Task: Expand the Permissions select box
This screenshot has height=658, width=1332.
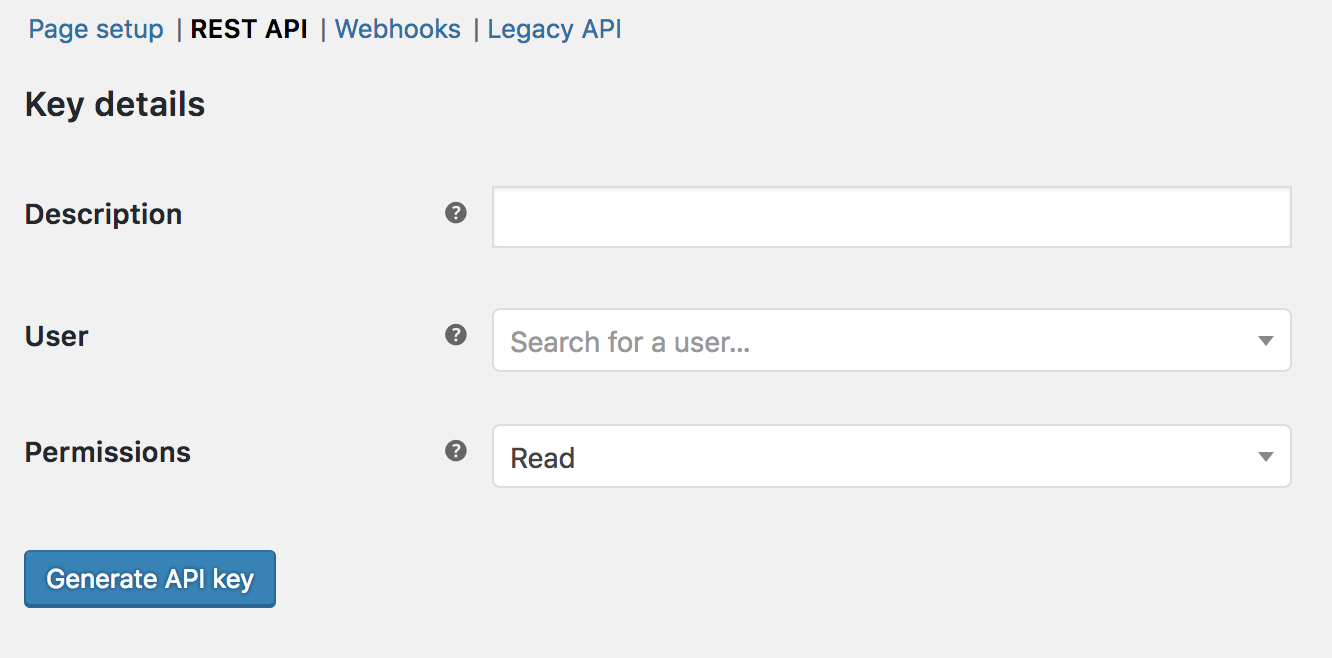Action: click(891, 457)
